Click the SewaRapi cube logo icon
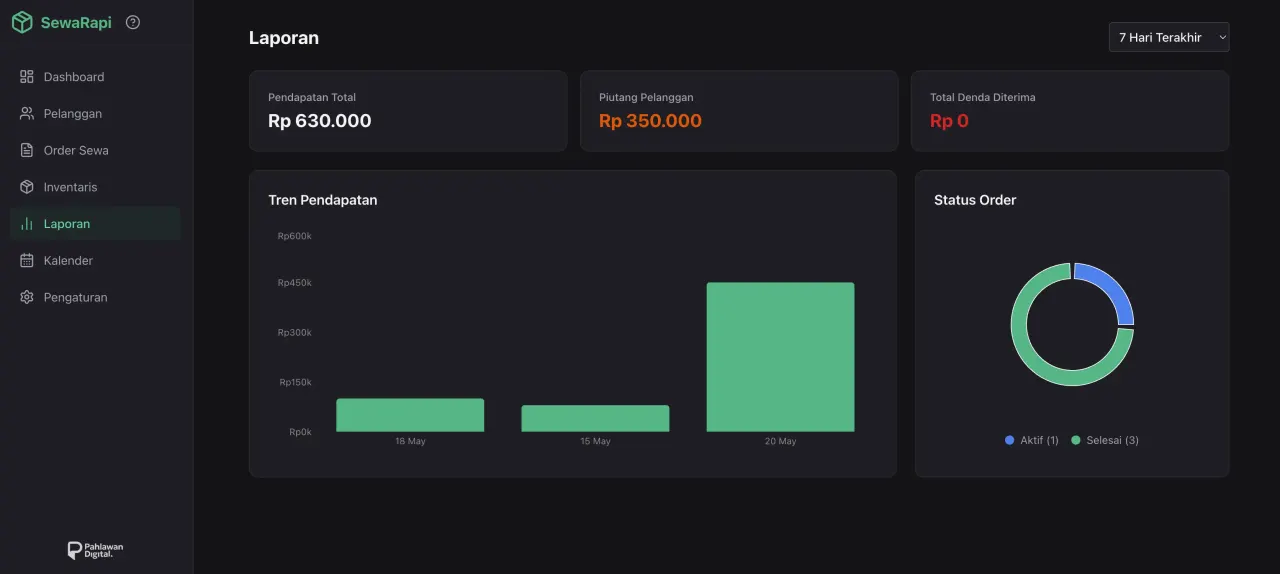The width and height of the screenshot is (1280, 574). coord(22,22)
